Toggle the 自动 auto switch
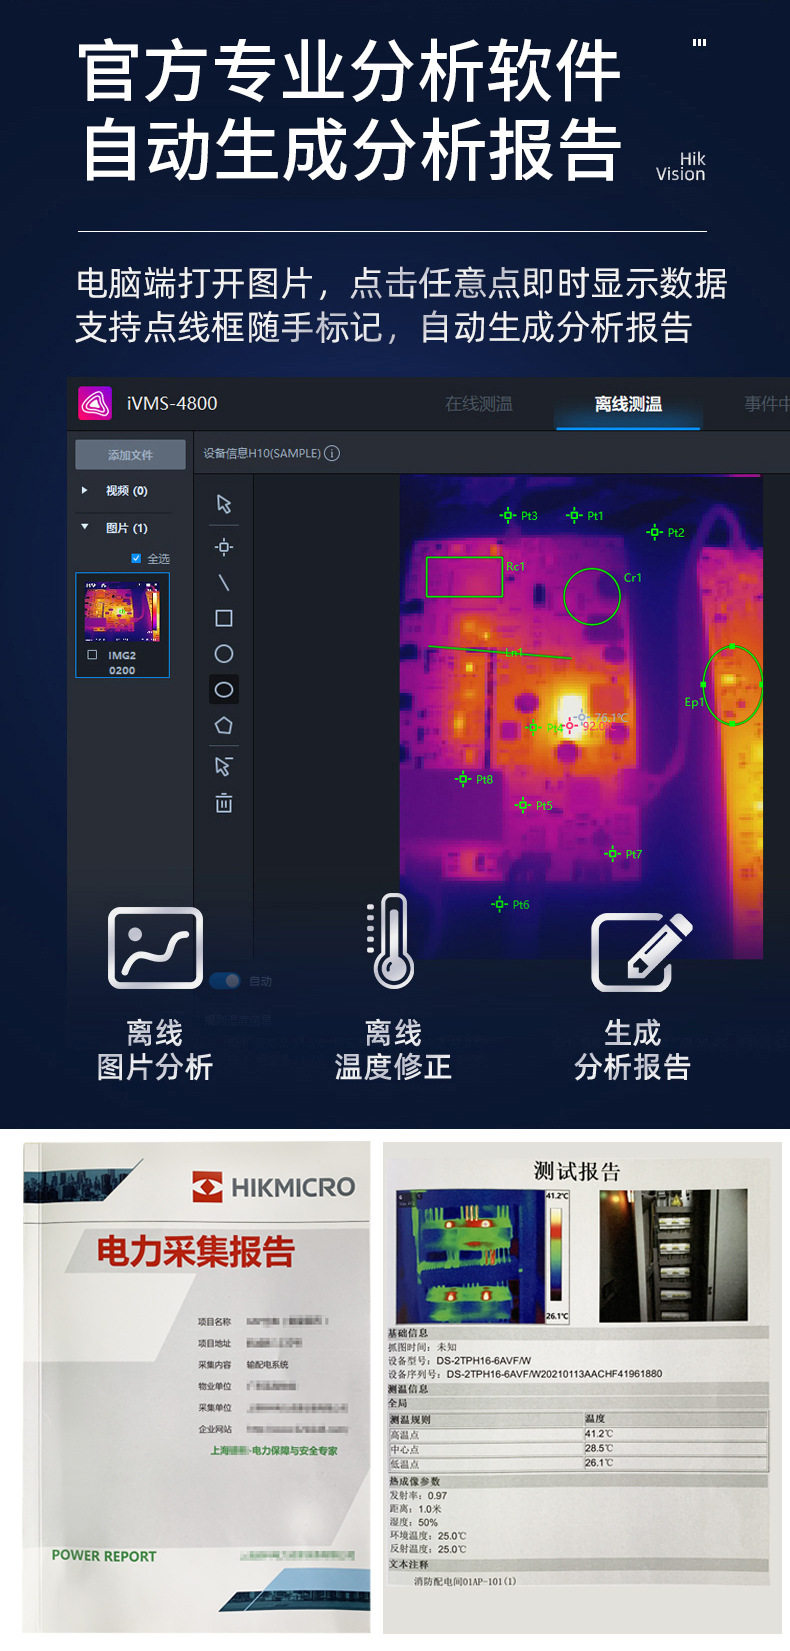Image resolution: width=790 pixels, height=1651 pixels. pyautogui.click(x=225, y=981)
